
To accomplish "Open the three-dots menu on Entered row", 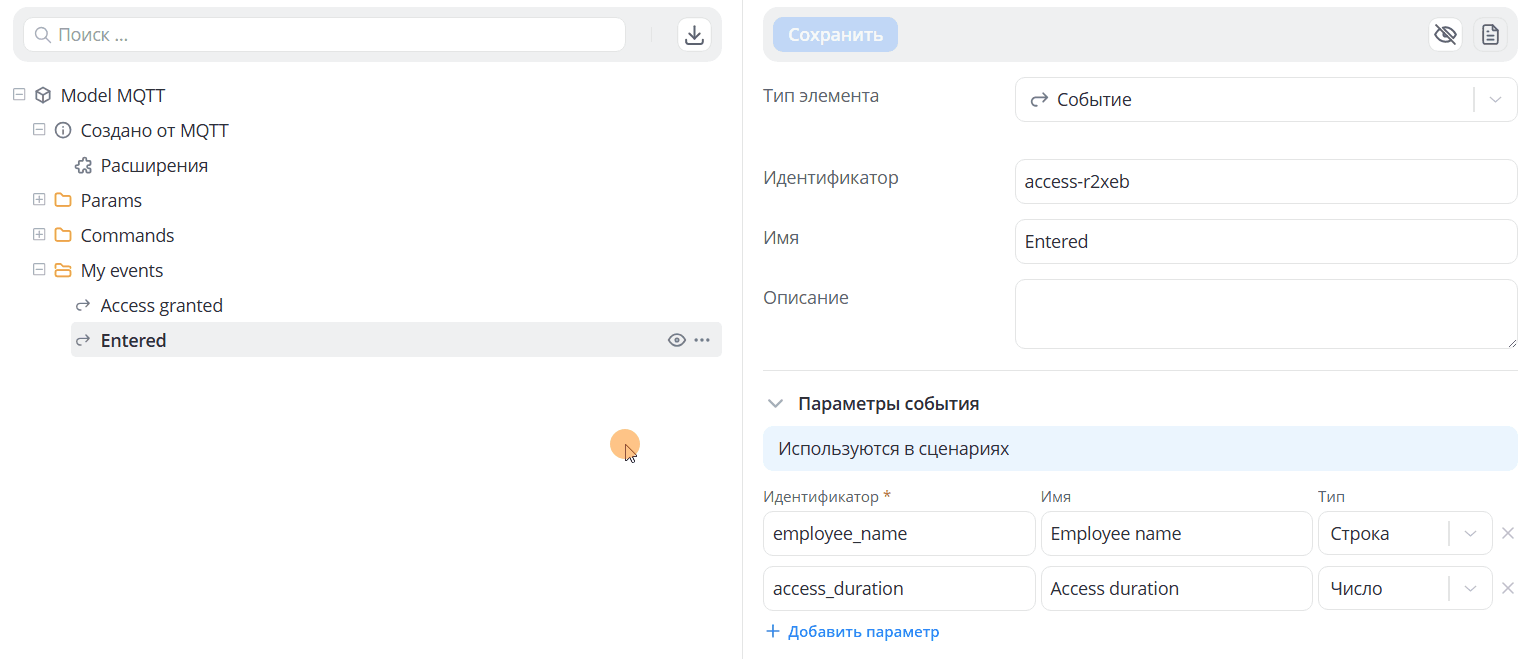I will pos(702,340).
